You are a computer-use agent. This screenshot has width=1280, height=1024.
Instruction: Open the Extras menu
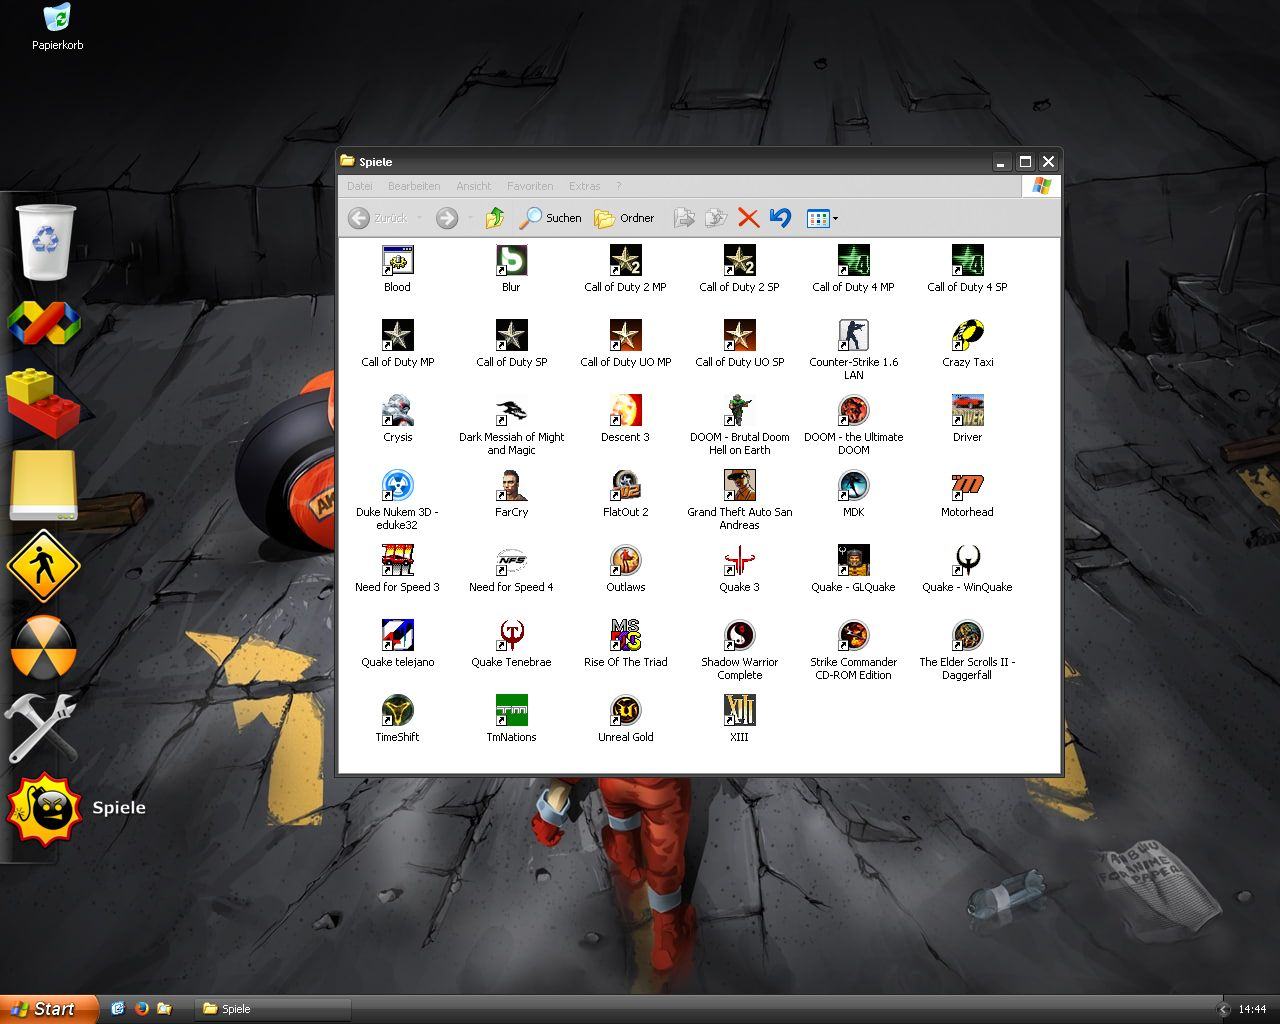[585, 186]
